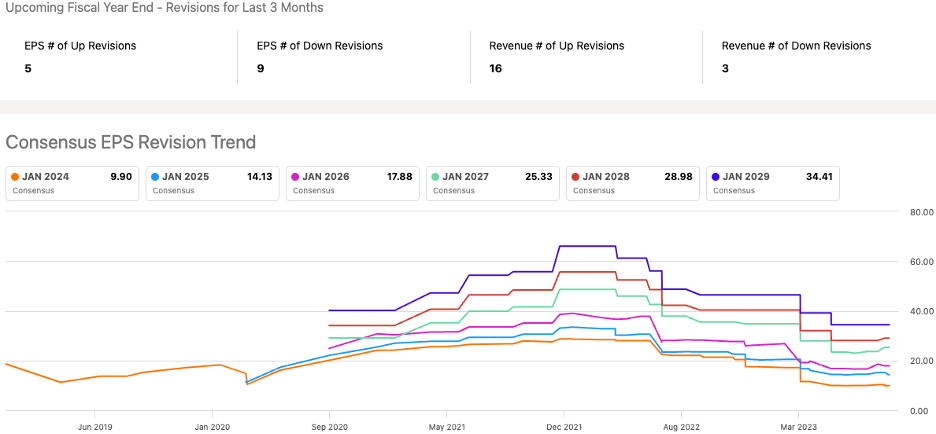Click the Dec 2021 x-axis label
The image size is (936, 434).
563,426
